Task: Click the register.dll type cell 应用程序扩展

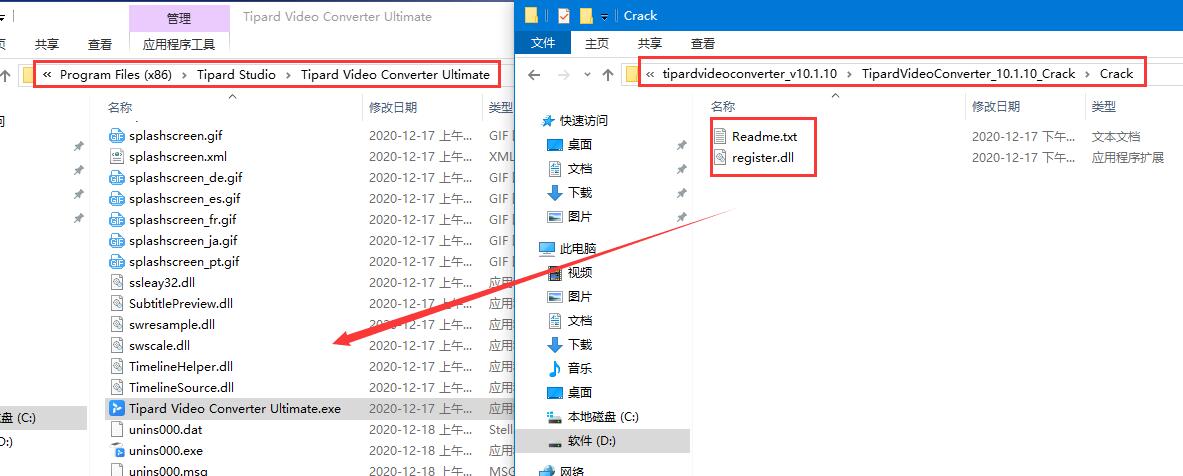Action: tap(1128, 158)
